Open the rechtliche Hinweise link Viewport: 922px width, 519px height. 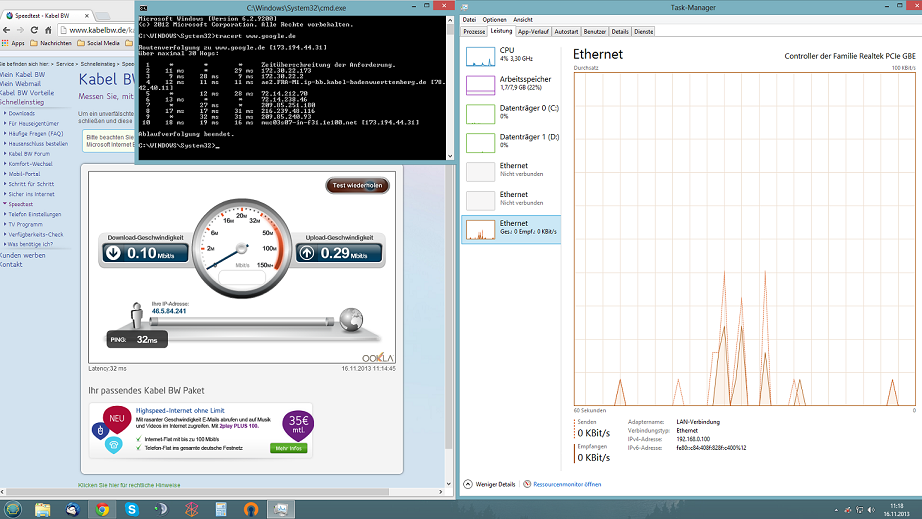[x=129, y=485]
